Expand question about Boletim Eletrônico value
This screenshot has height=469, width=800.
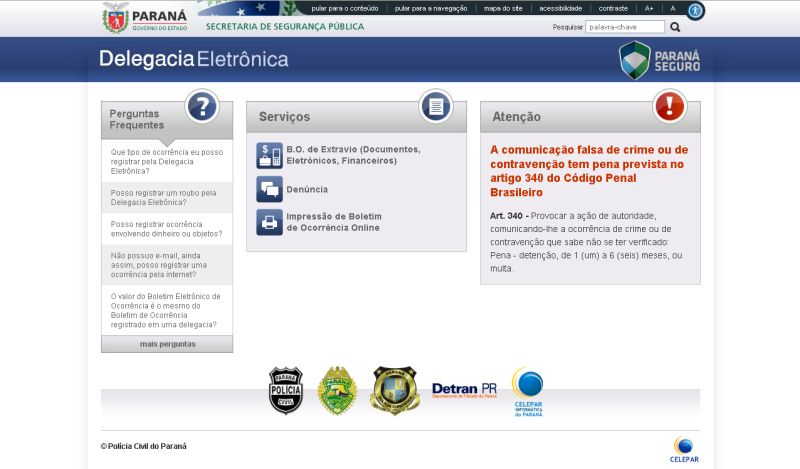pyautogui.click(x=166, y=310)
